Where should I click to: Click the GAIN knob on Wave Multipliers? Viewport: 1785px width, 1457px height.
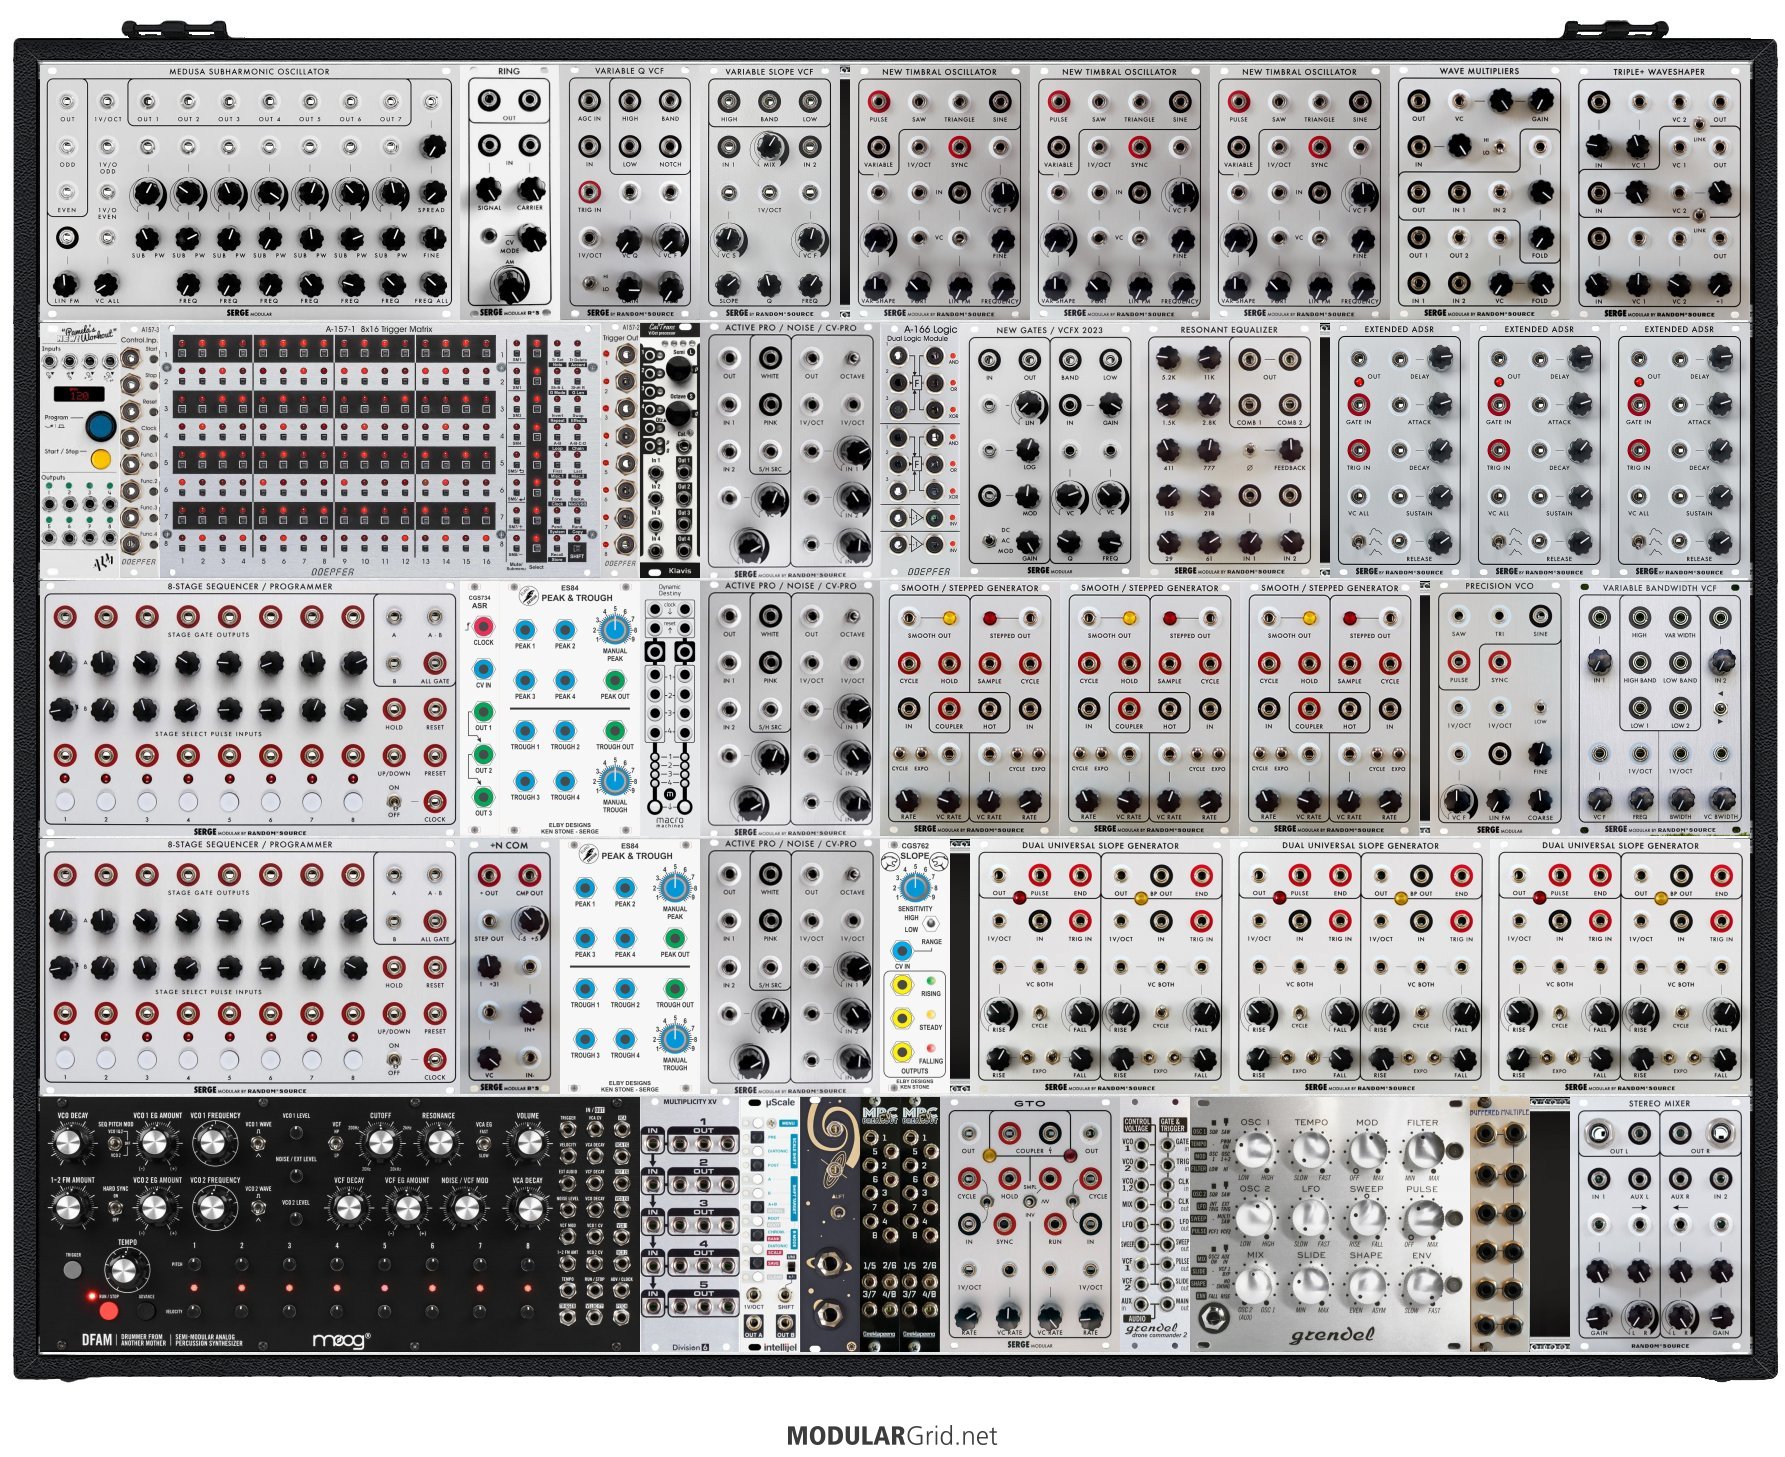tap(1540, 99)
